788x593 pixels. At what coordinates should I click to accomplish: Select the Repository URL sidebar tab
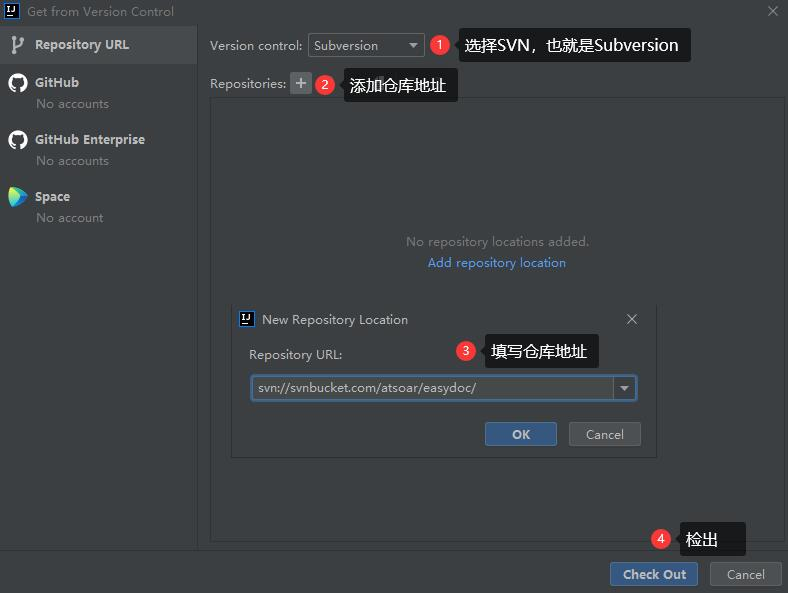coord(81,45)
